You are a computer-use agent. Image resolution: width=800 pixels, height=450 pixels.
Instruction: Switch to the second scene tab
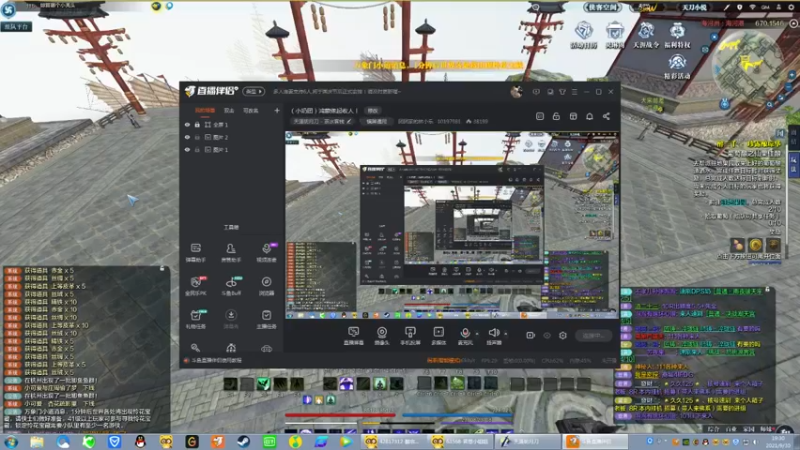[229, 110]
